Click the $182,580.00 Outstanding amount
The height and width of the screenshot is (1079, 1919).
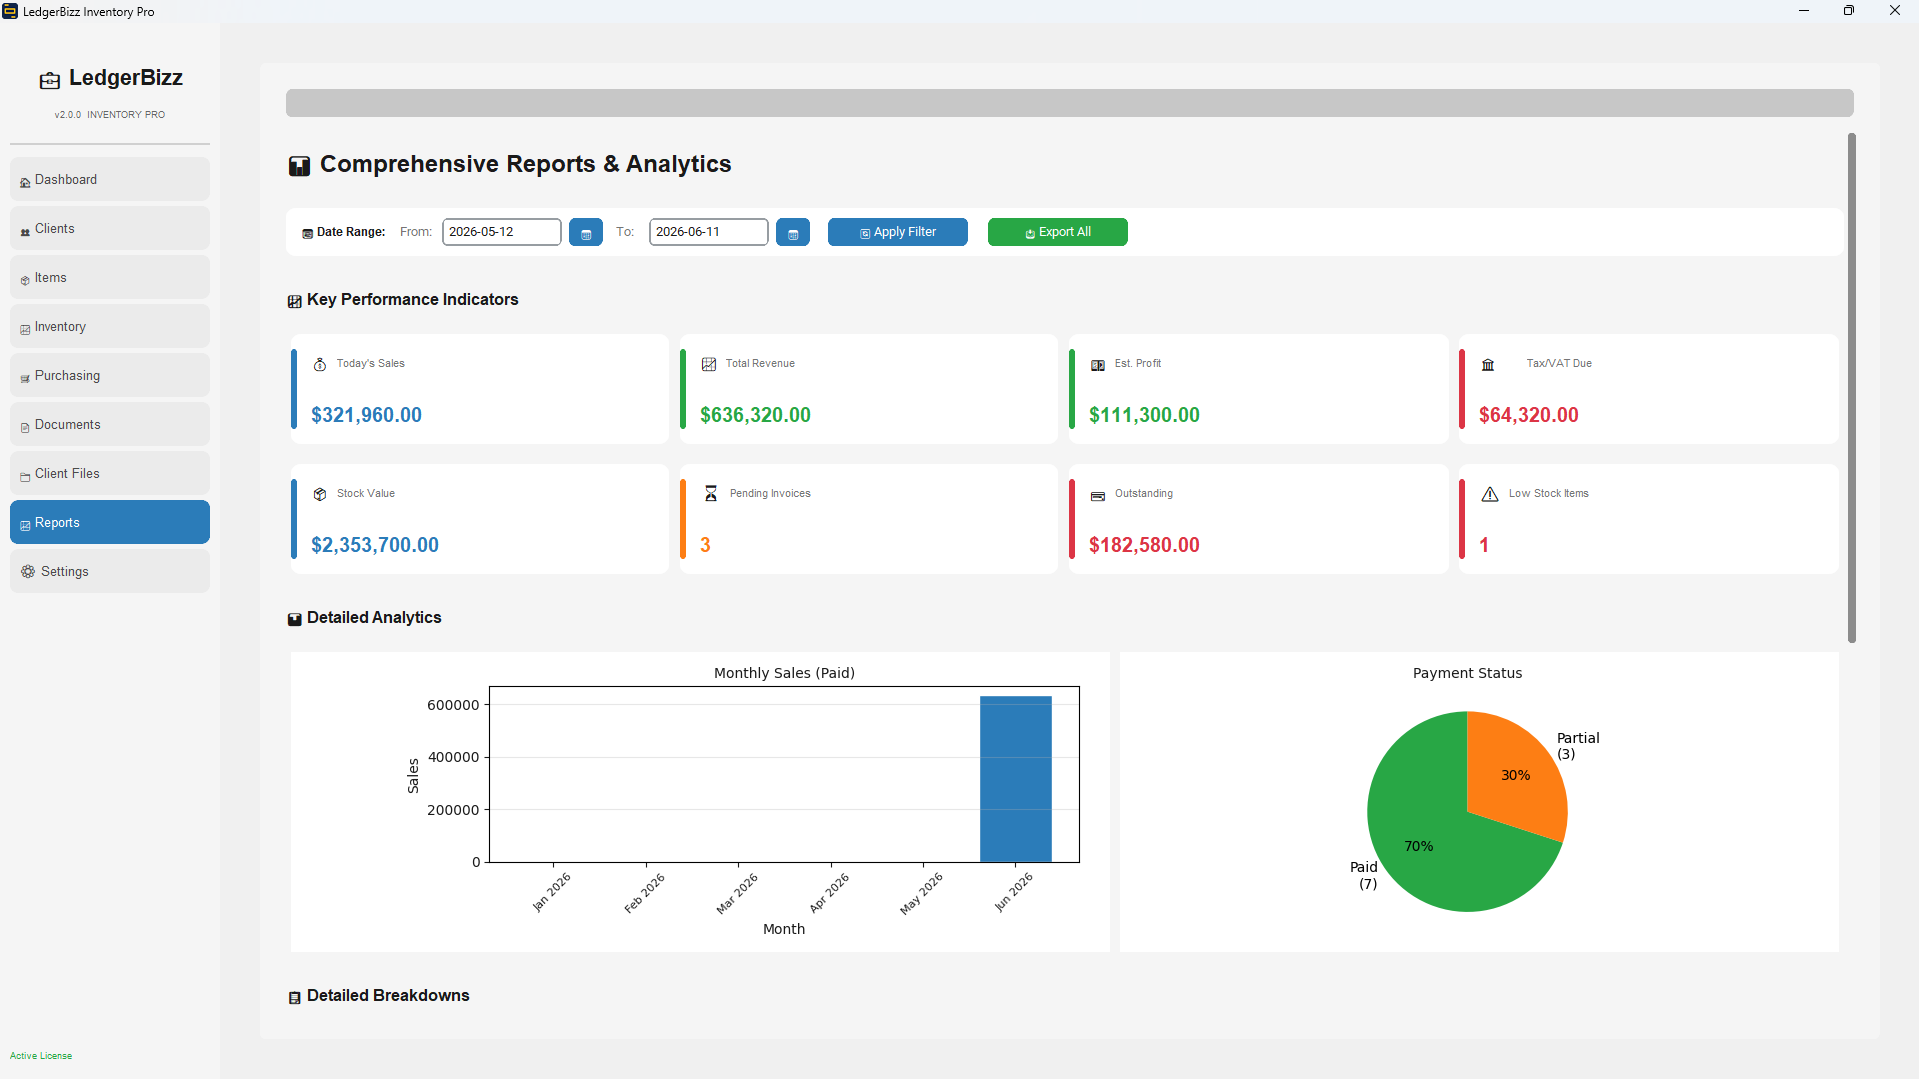(1144, 545)
